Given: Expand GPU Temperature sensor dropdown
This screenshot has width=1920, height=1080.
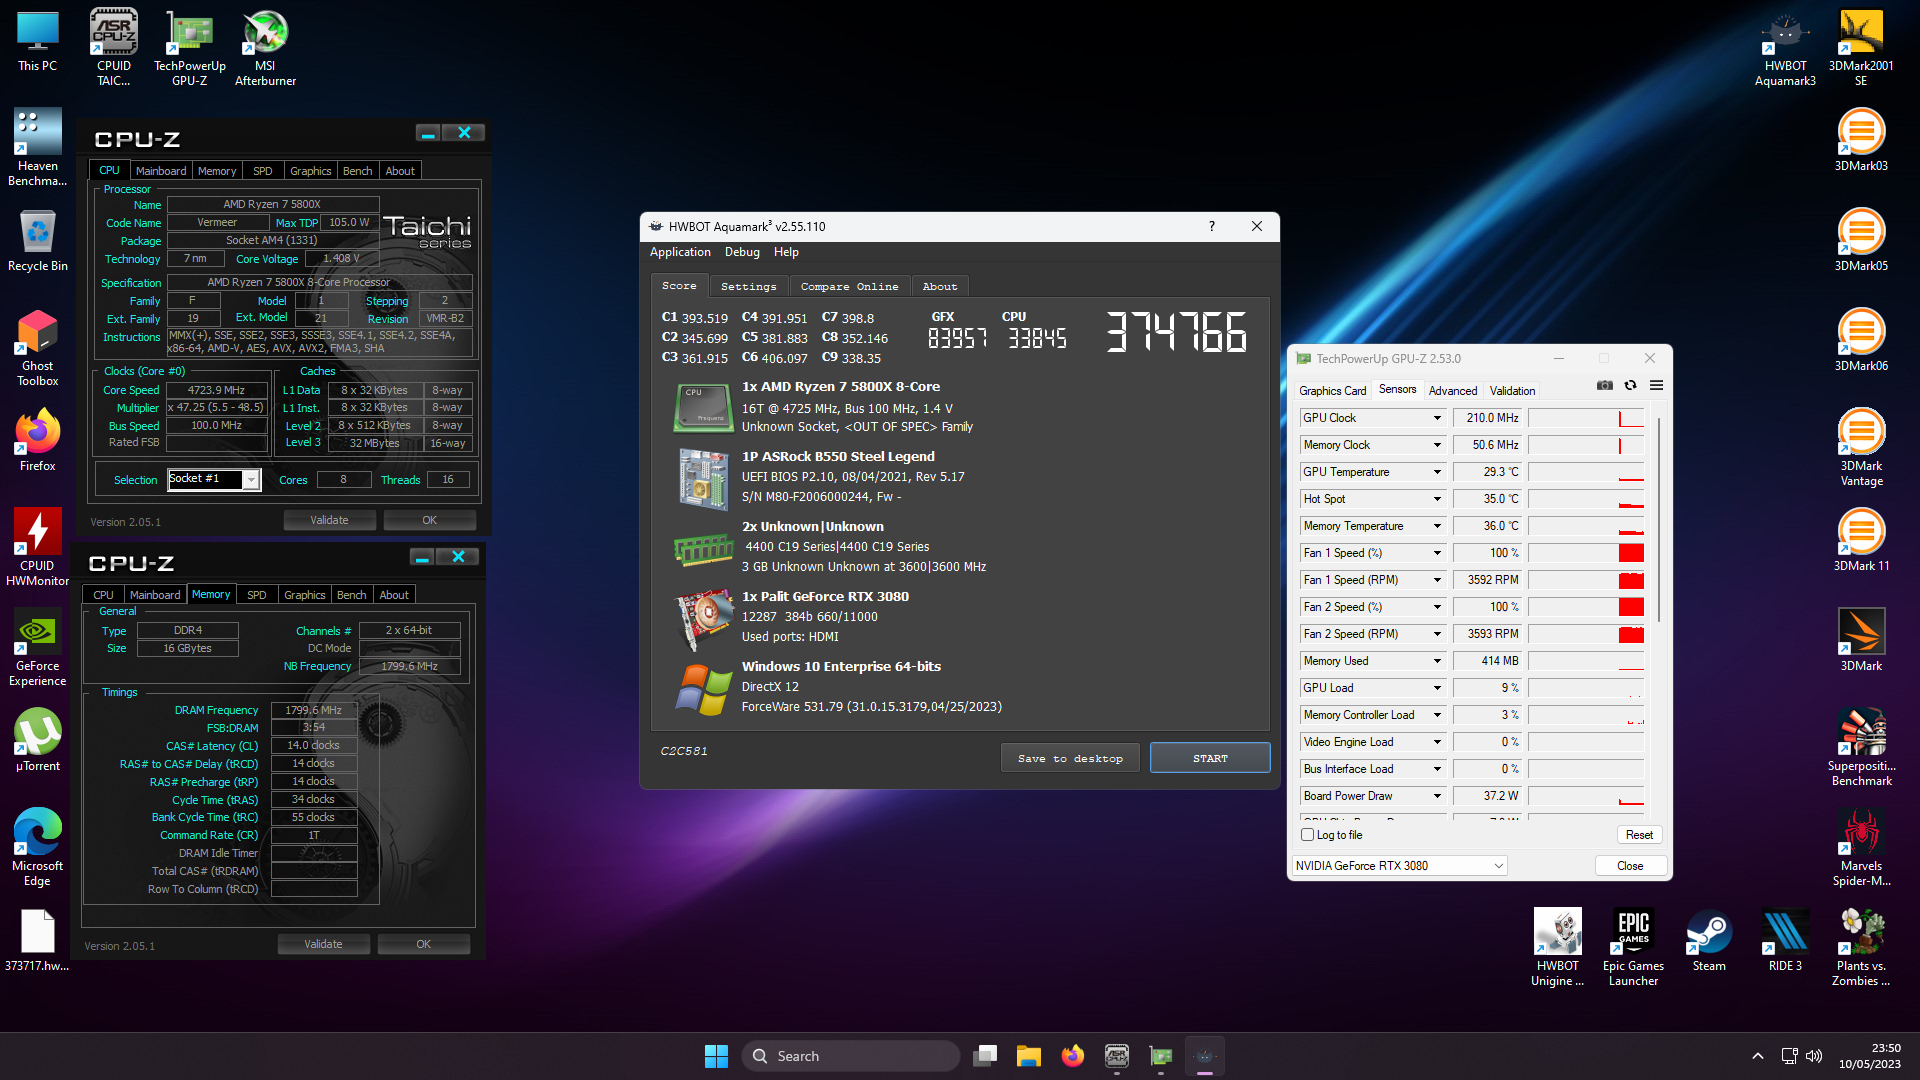Looking at the screenshot, I should click(x=1437, y=472).
